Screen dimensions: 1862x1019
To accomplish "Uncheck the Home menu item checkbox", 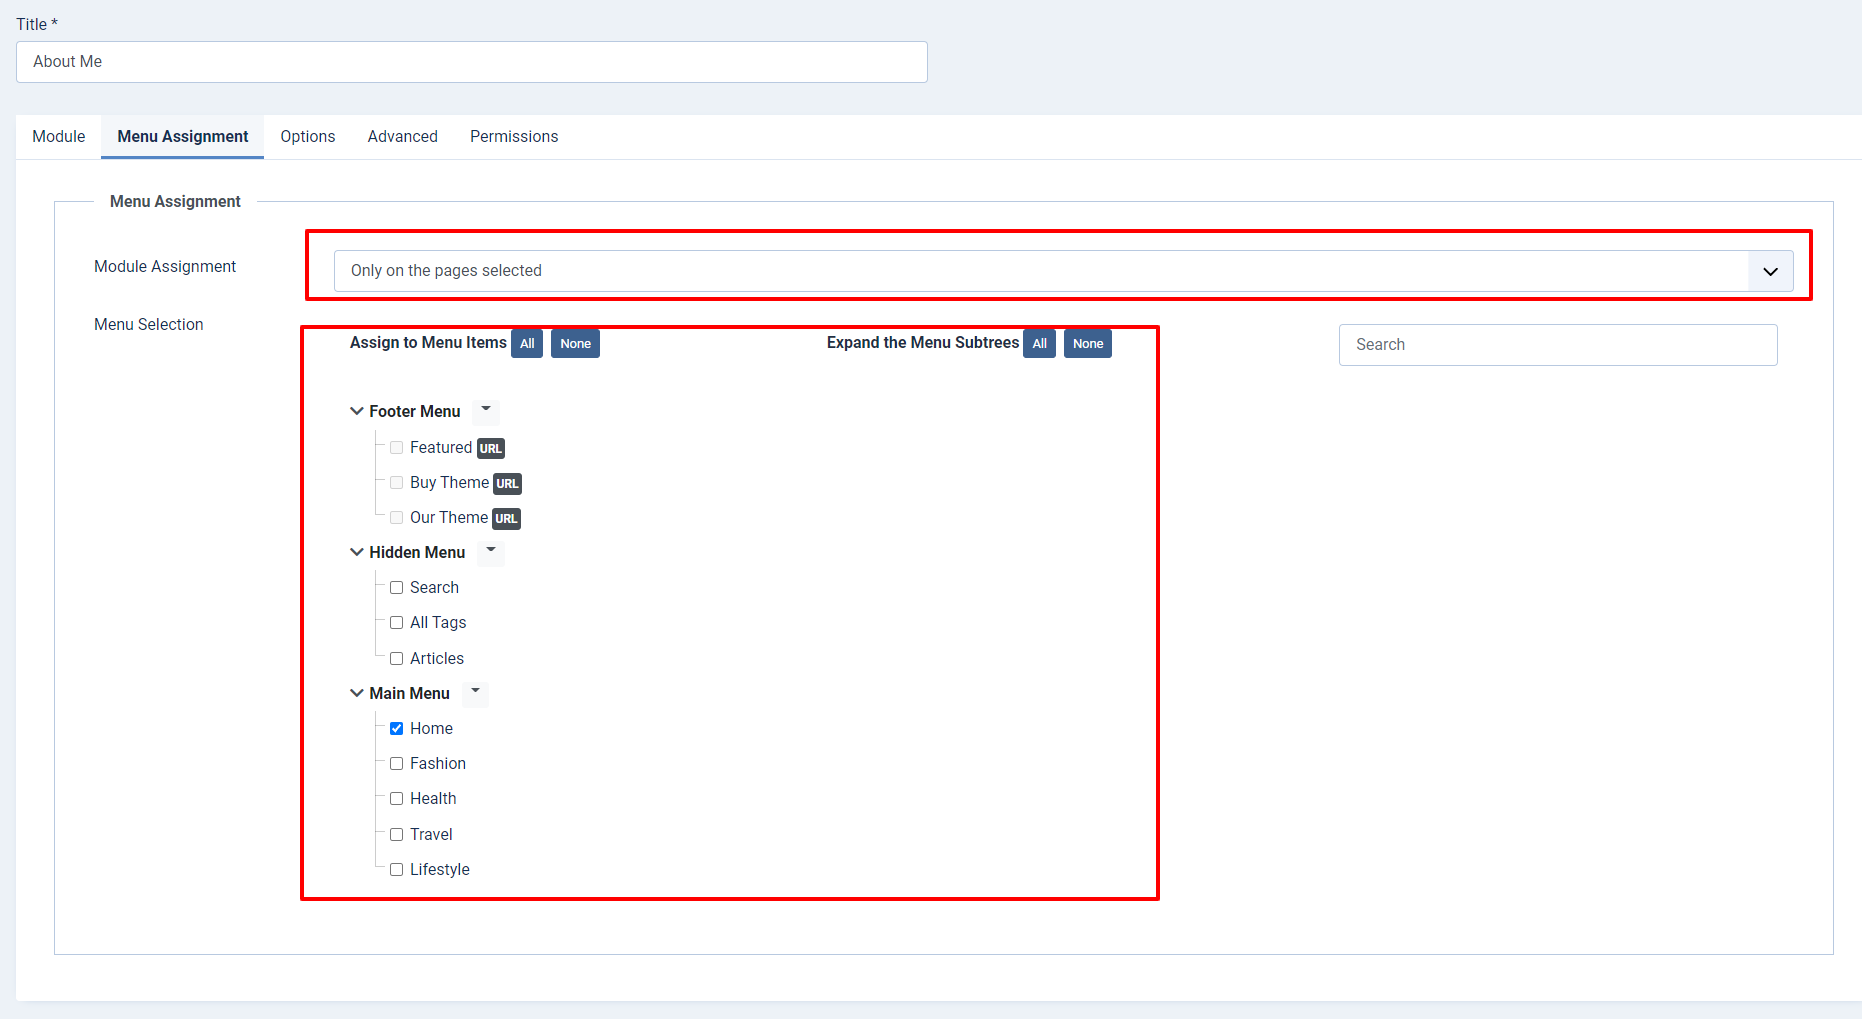I will click(x=397, y=729).
